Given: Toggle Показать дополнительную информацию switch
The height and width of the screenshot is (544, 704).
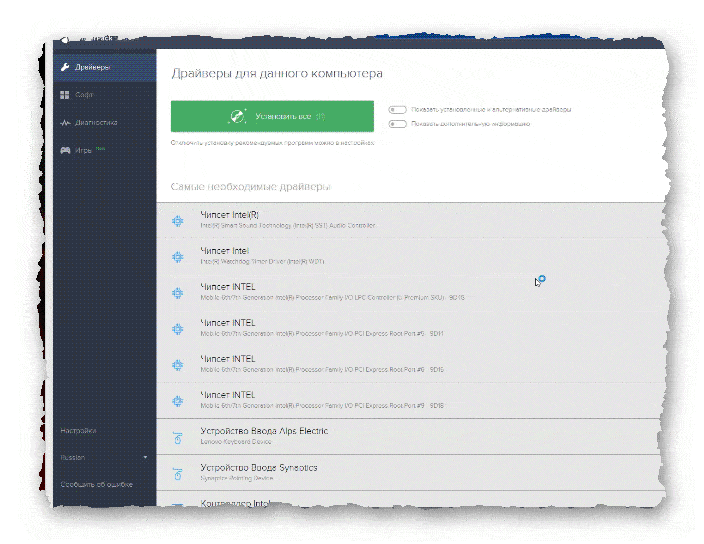Looking at the screenshot, I should coord(397,124).
